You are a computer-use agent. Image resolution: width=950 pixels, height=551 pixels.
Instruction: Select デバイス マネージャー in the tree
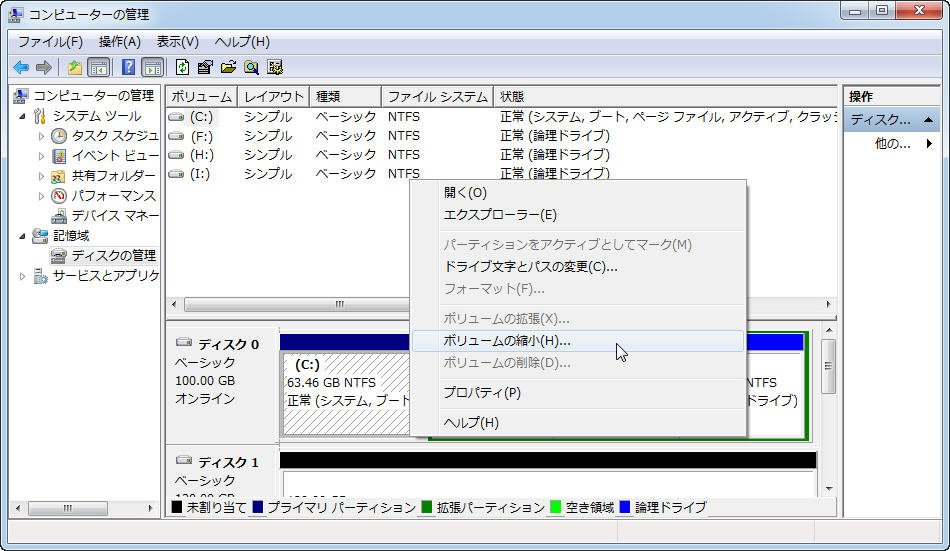115,216
